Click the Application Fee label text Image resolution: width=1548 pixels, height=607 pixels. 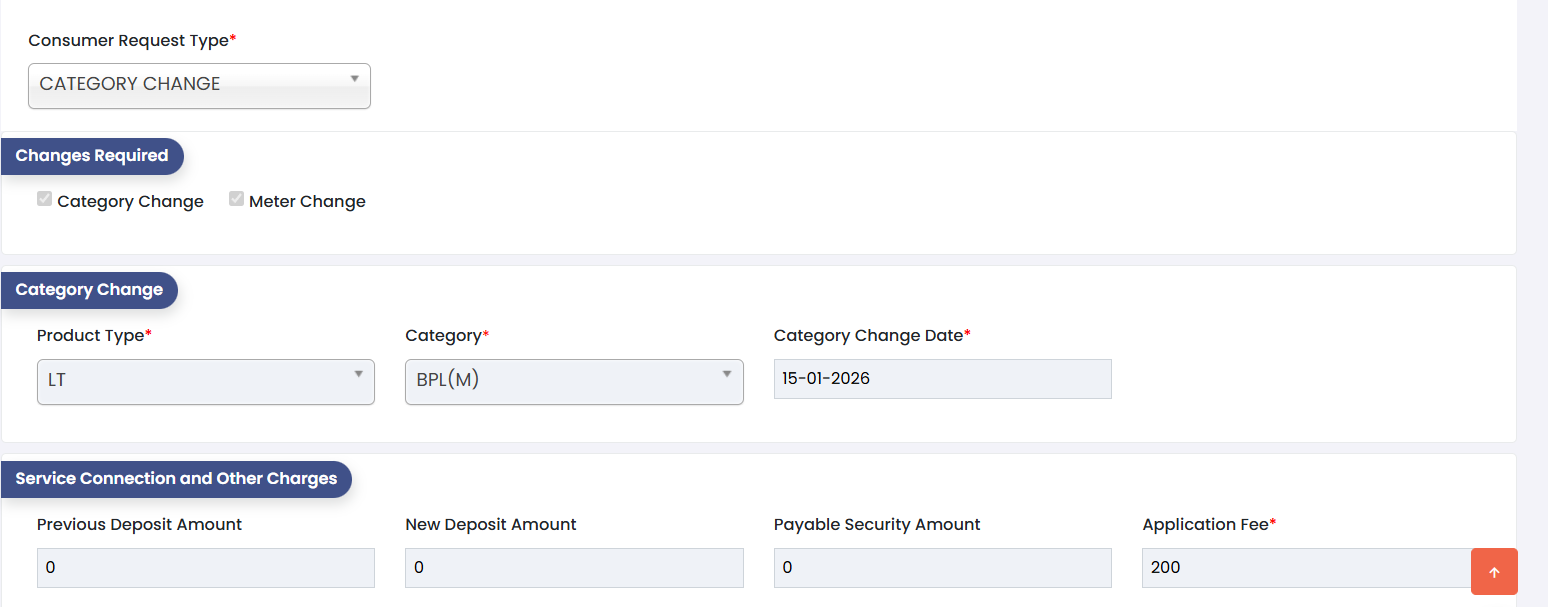(1206, 525)
